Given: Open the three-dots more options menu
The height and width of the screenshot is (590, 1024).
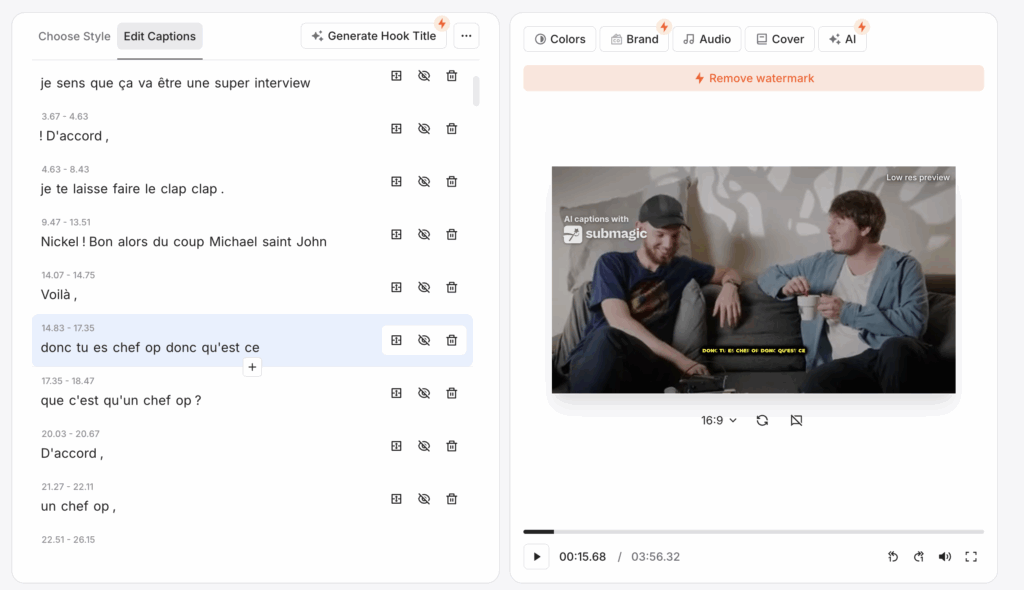Looking at the screenshot, I should tap(466, 36).
